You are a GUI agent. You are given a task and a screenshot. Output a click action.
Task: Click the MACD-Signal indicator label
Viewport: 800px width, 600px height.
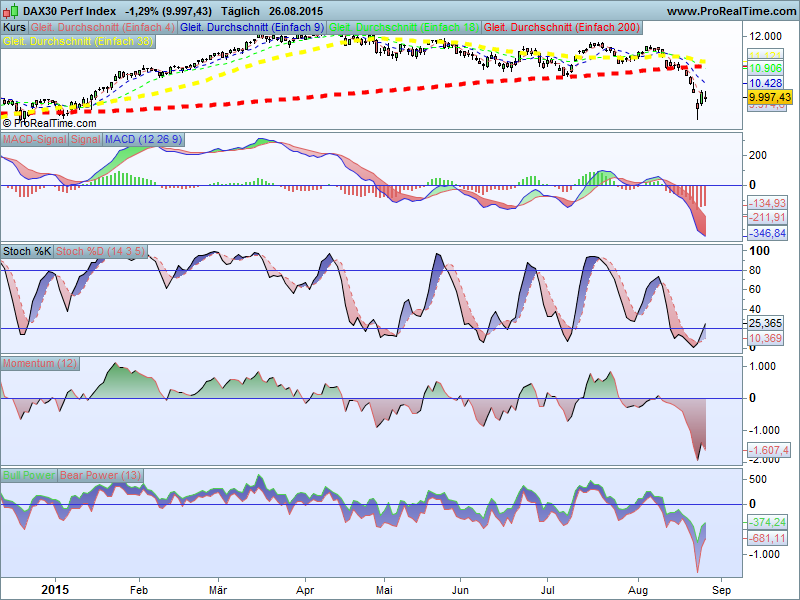click(35, 139)
